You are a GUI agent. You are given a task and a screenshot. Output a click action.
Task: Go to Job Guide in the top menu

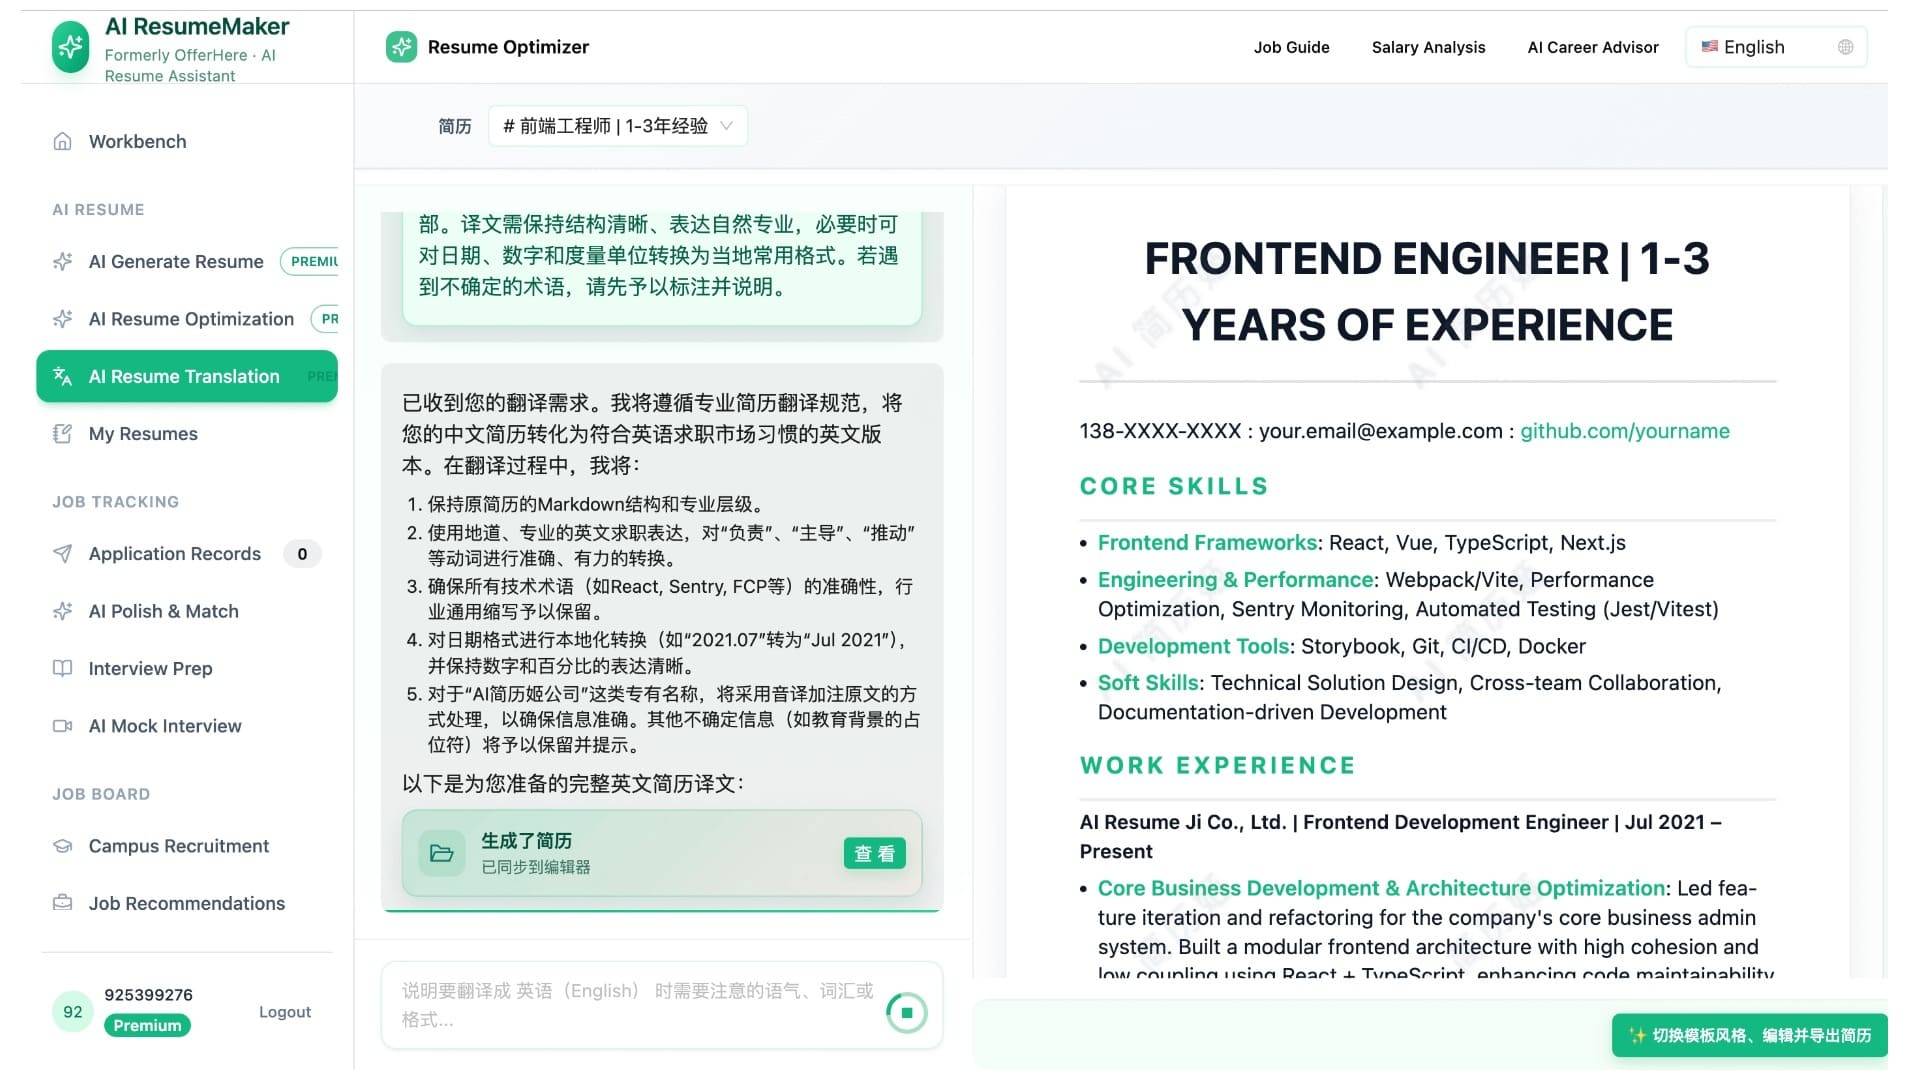[1291, 47]
